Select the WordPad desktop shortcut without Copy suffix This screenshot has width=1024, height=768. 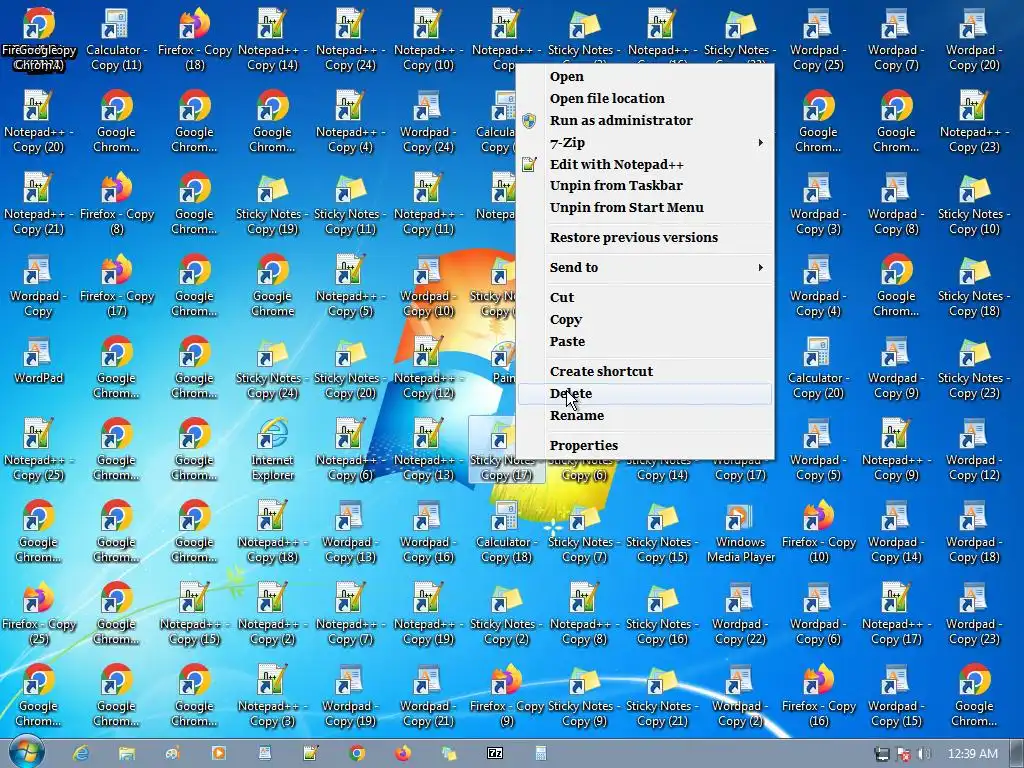38,360
